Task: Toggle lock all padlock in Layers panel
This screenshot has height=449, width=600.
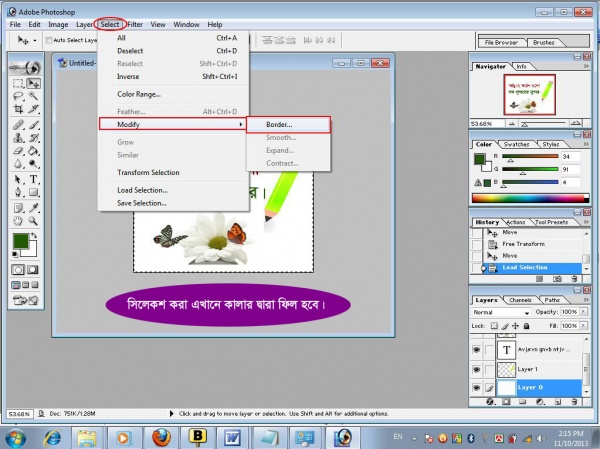Action: tap(527, 326)
